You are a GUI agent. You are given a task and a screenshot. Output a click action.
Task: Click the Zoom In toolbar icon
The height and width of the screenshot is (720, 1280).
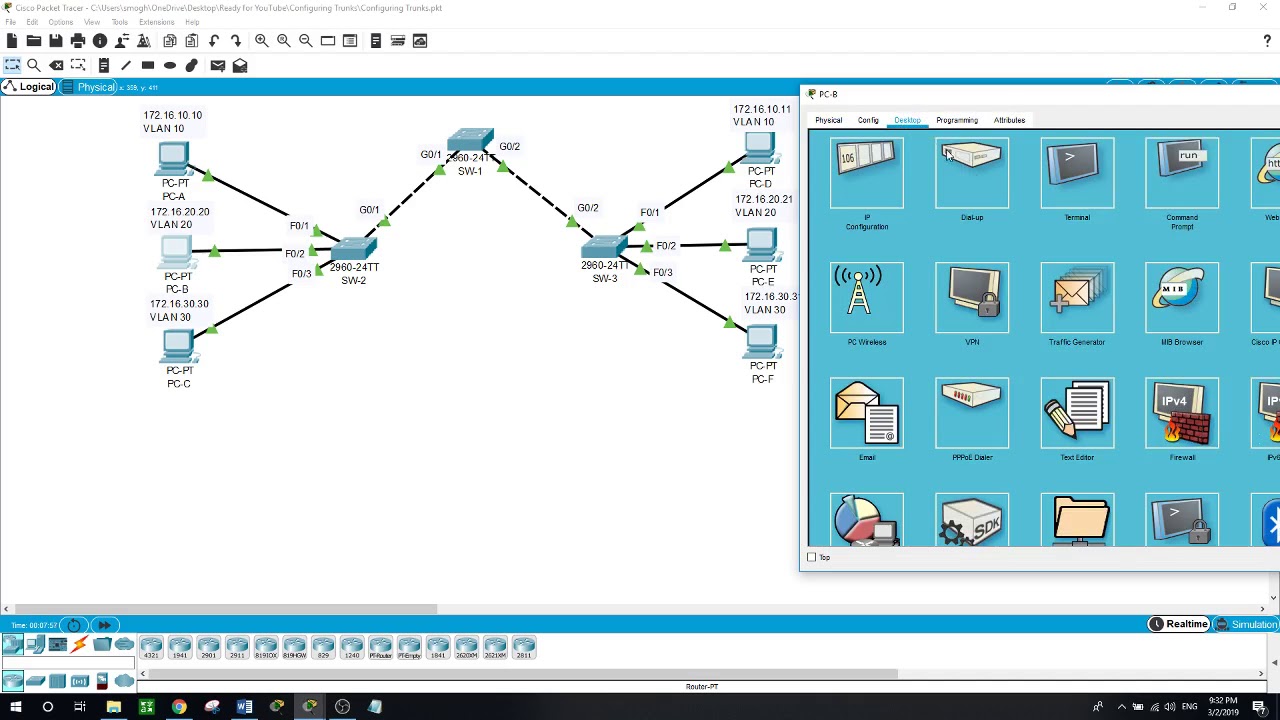click(262, 41)
